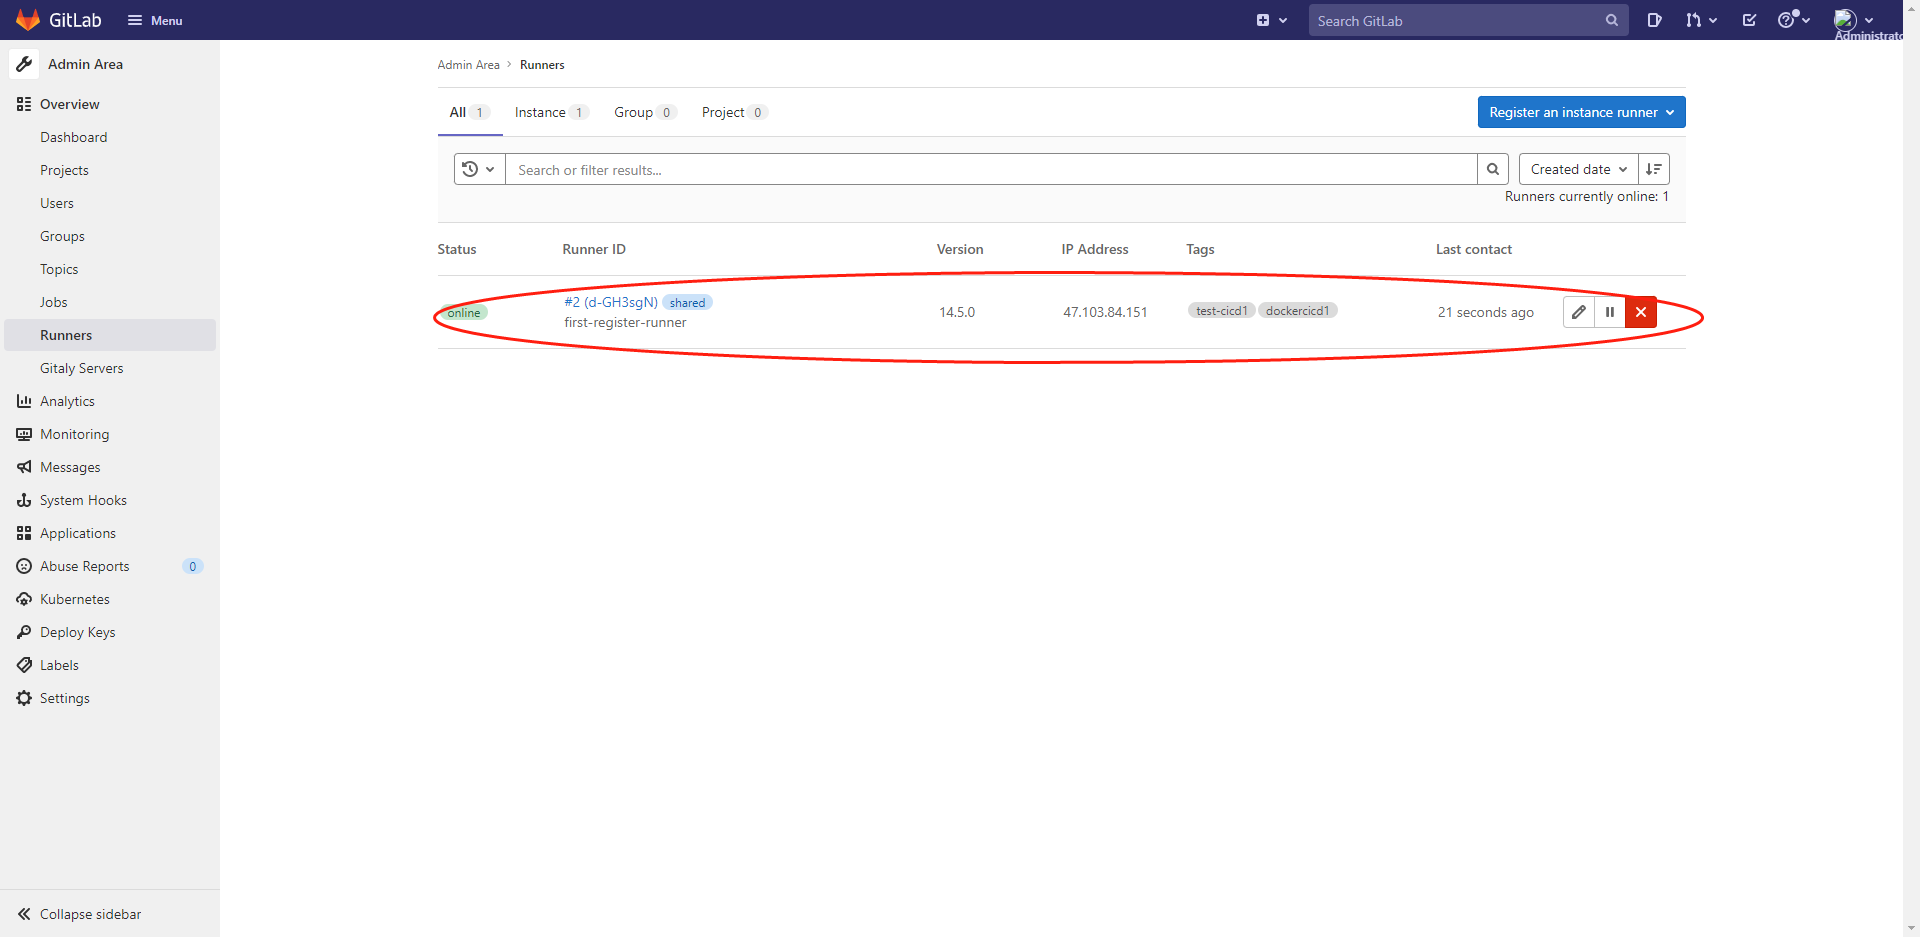This screenshot has height=937, width=1920.
Task: Click the Monitoring monitor icon
Action: coord(24,434)
